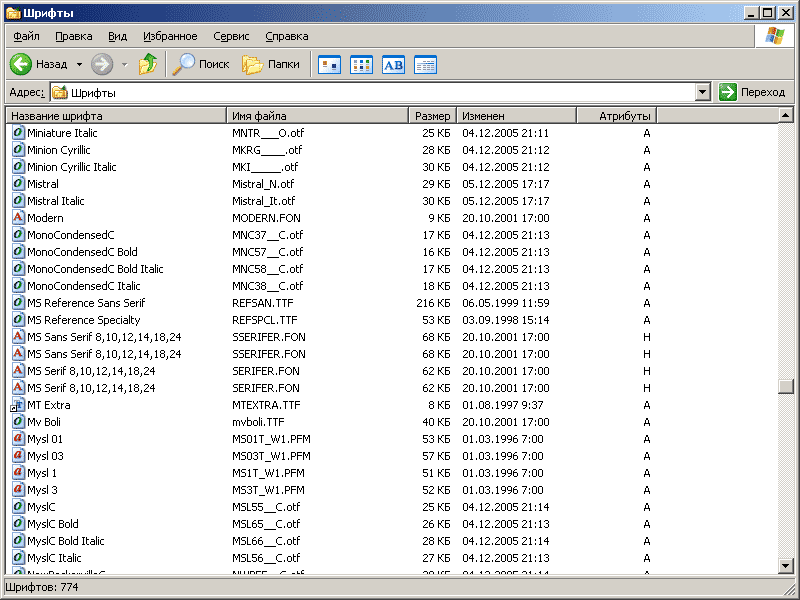Click the scrollbar down arrow

786,565
